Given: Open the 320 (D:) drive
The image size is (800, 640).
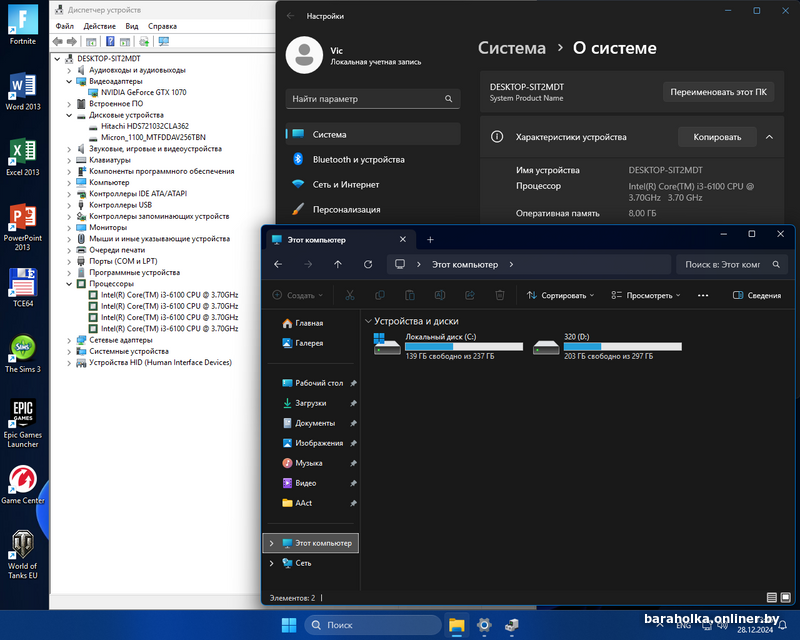Looking at the screenshot, I should (x=607, y=346).
